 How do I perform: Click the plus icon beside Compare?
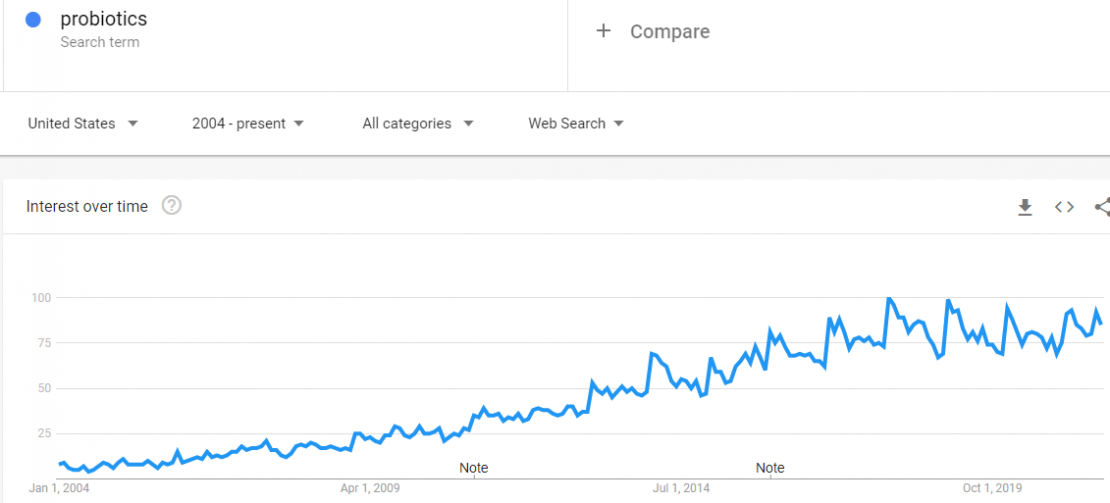pyautogui.click(x=603, y=31)
